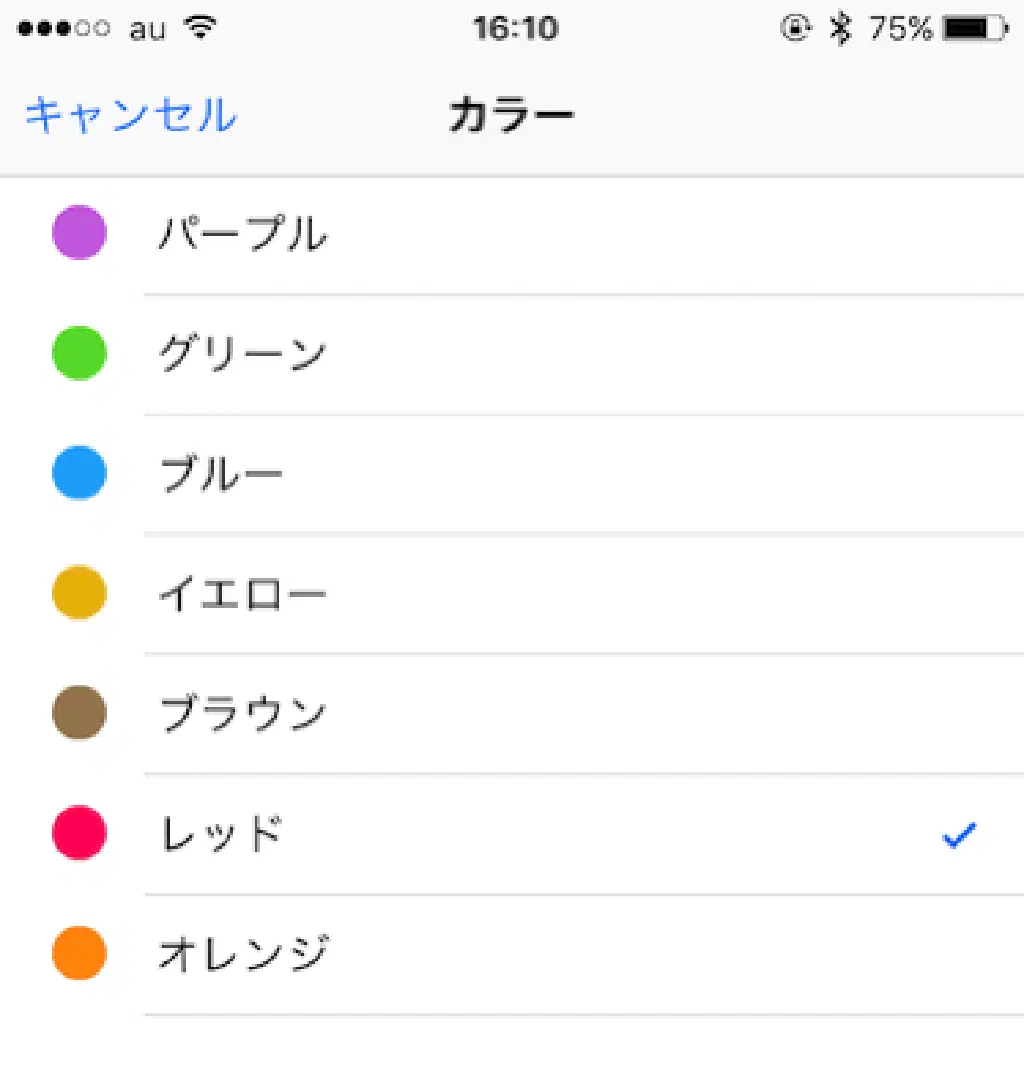Choose the グリーン option text
This screenshot has height=1079, width=1024.
(x=243, y=355)
